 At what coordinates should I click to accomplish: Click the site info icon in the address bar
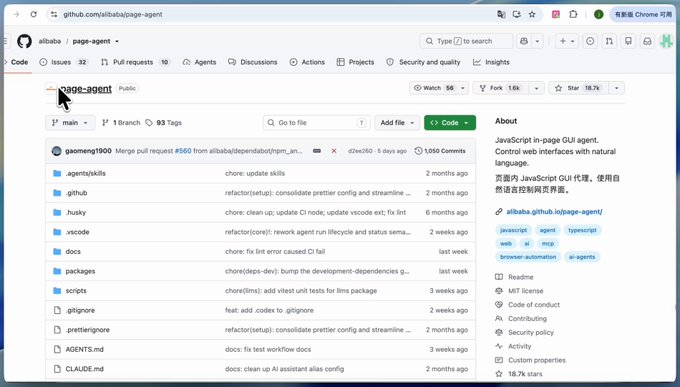tap(54, 14)
